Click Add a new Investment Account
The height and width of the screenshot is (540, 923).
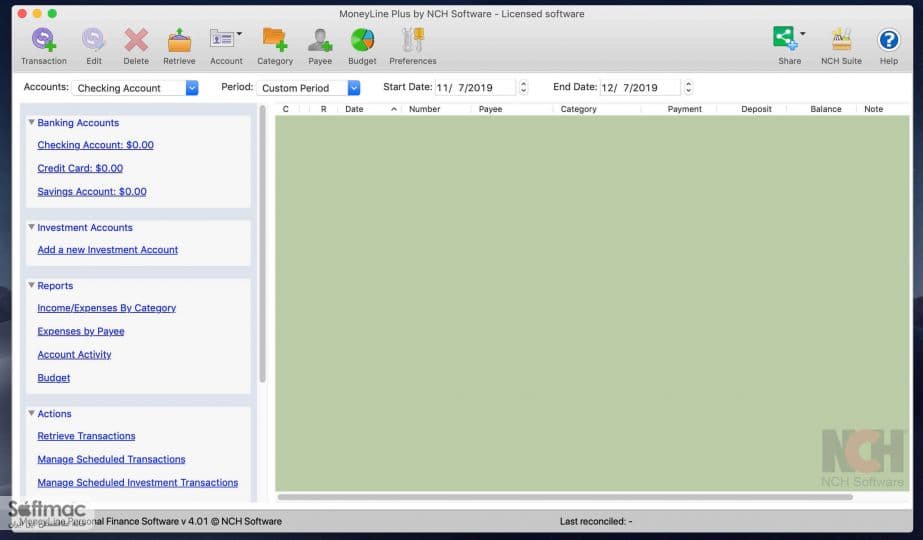[x=108, y=250]
